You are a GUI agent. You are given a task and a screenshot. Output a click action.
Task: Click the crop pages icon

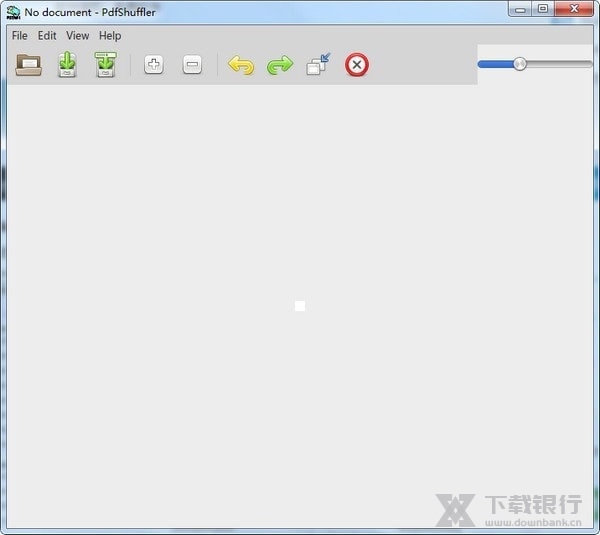point(318,64)
